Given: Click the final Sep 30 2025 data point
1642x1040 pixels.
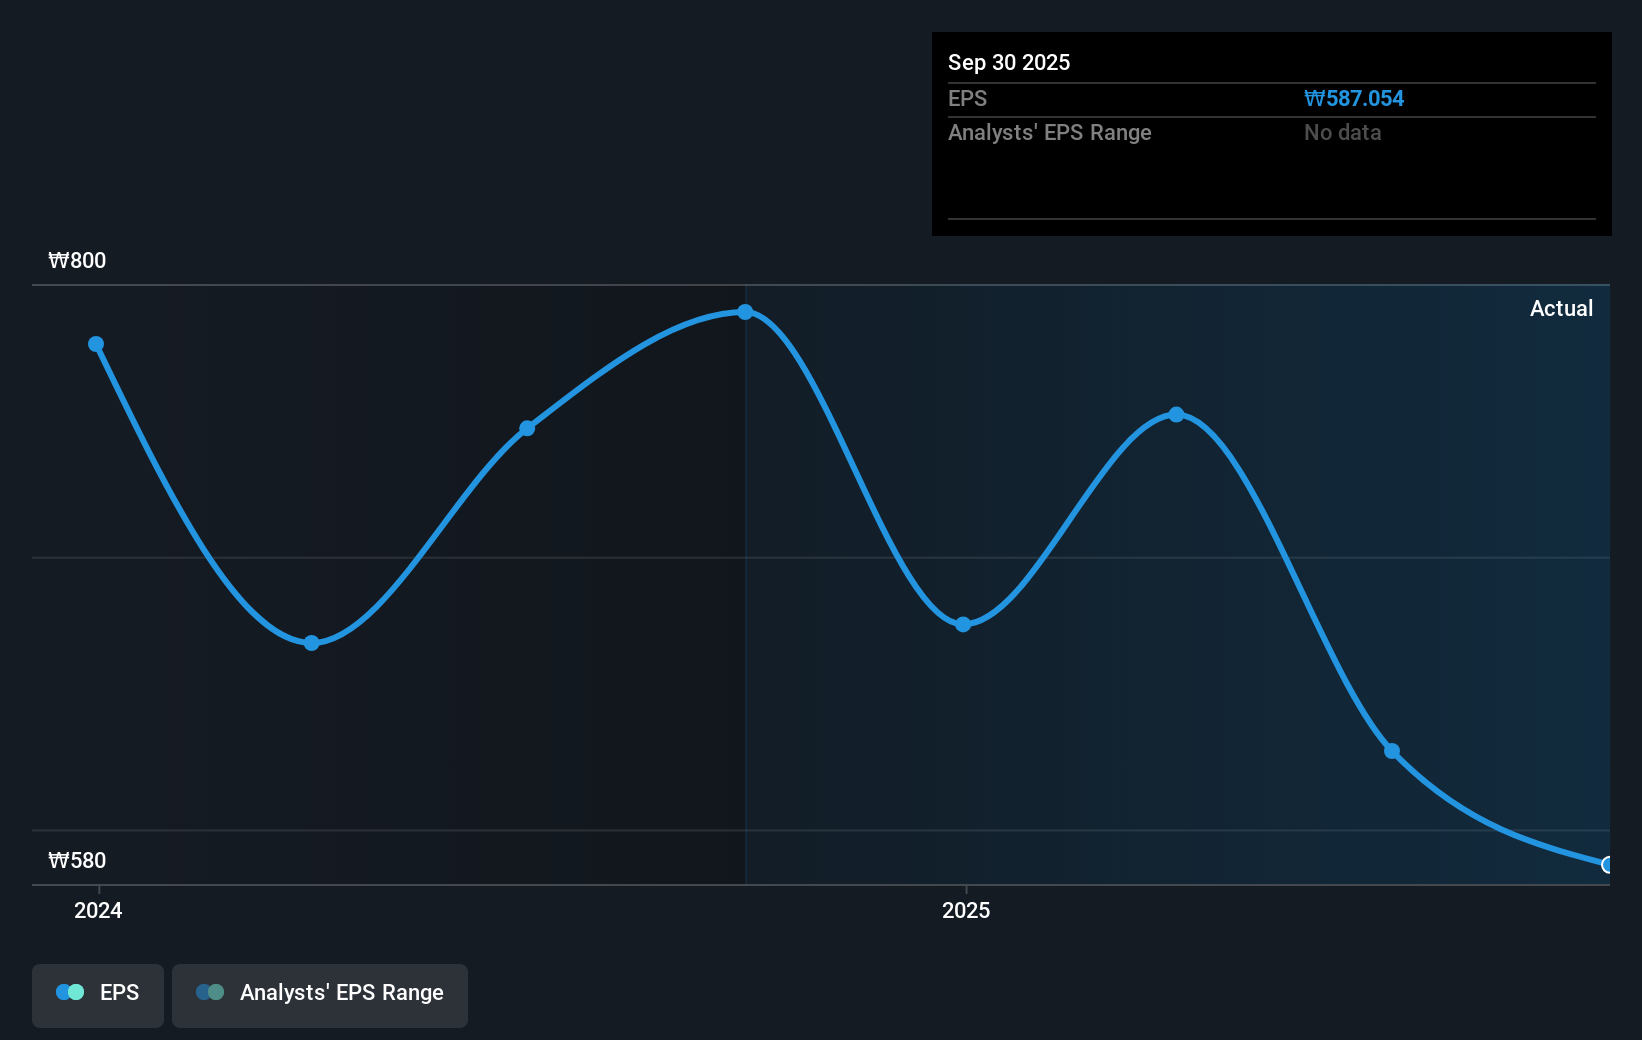Looking at the screenshot, I should point(1608,864).
